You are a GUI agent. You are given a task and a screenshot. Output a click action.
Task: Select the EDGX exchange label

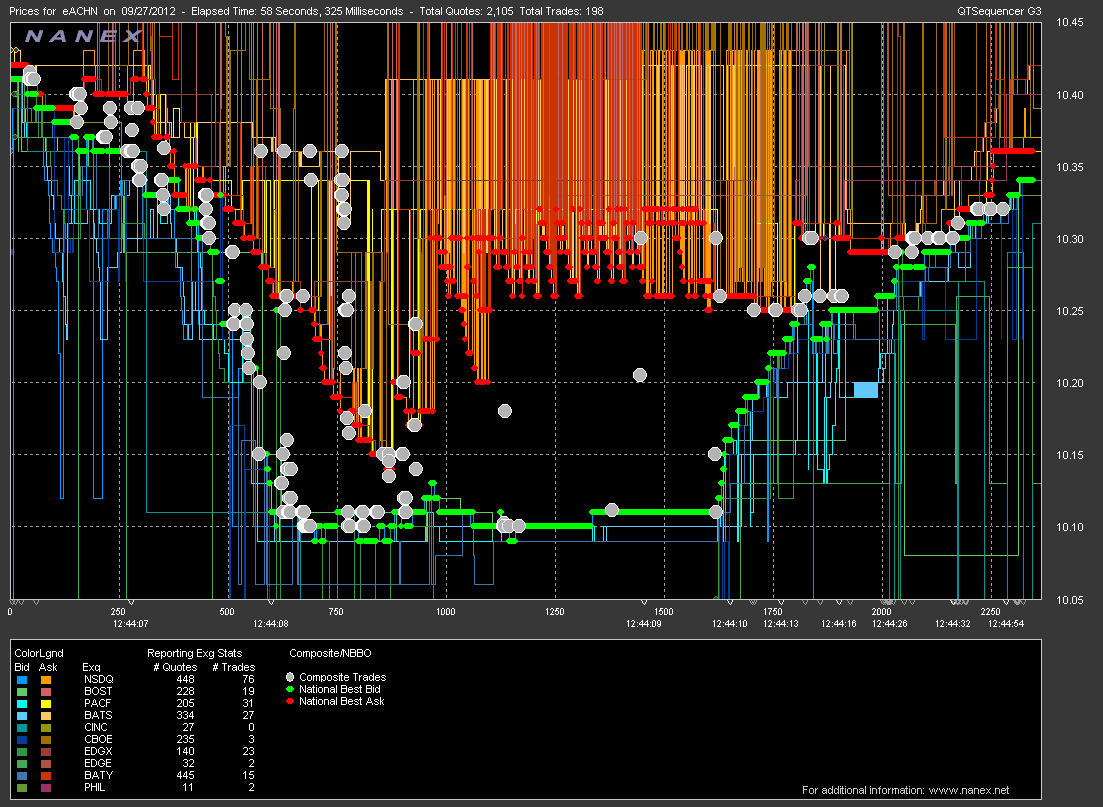96,751
